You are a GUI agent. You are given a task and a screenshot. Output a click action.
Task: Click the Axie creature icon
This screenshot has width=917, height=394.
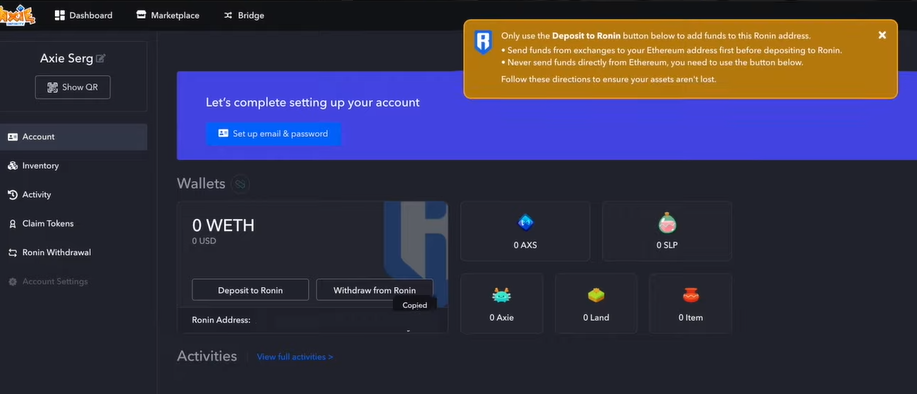[501, 296]
